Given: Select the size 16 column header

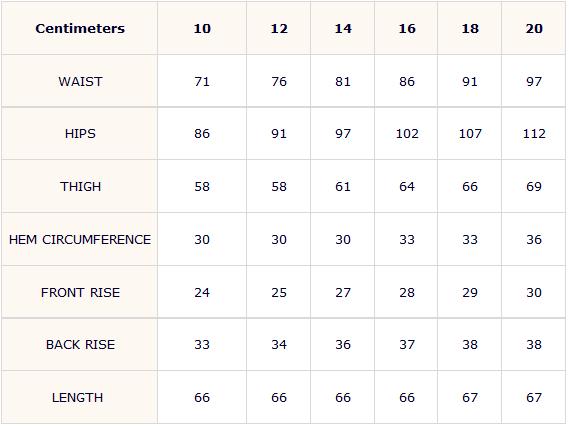Looking at the screenshot, I should 407,29.
